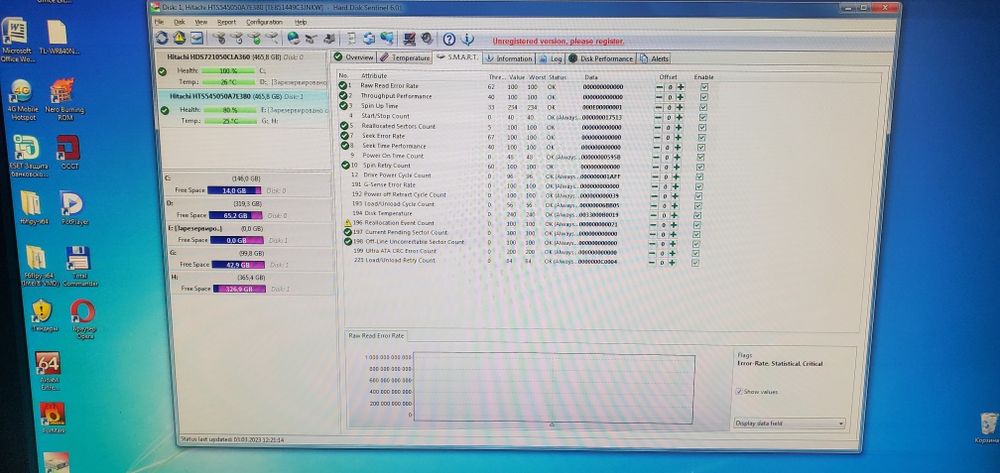
Task: Open the Recycle Bin desktop icon
Action: click(987, 428)
